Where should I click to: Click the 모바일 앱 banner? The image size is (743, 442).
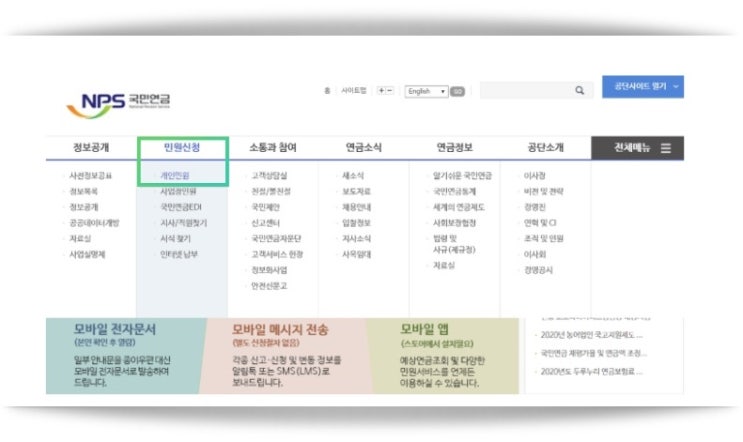(443, 356)
